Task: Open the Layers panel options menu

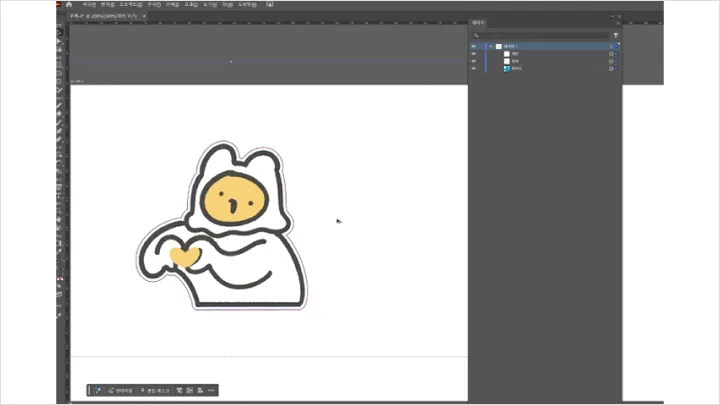Action: (618, 23)
